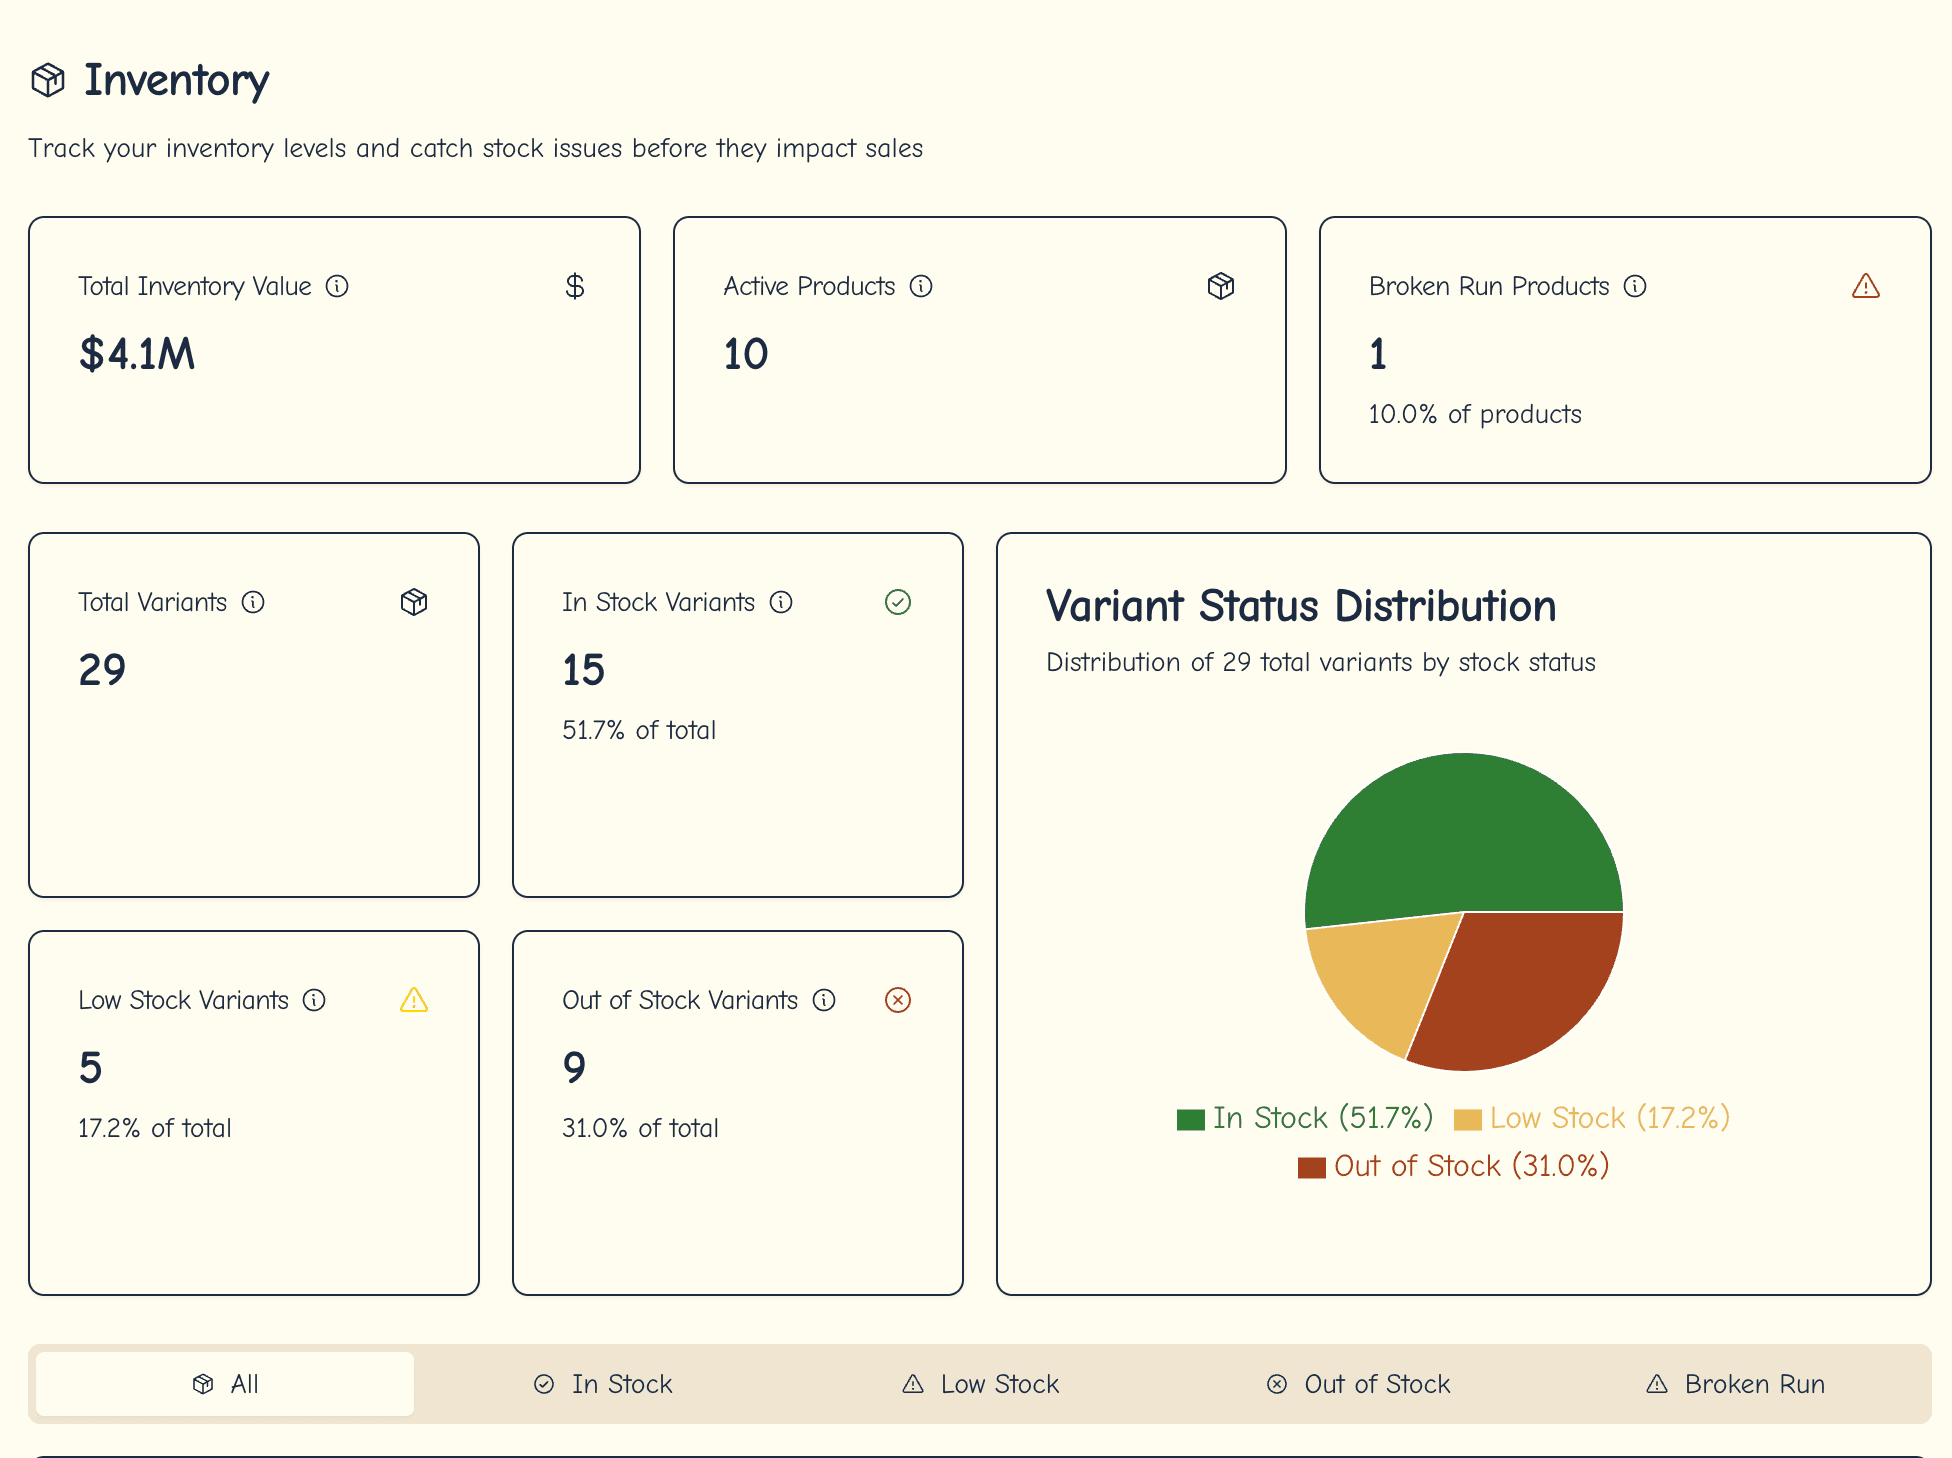Click the info icon beside Total Inventory Value

pos(339,286)
